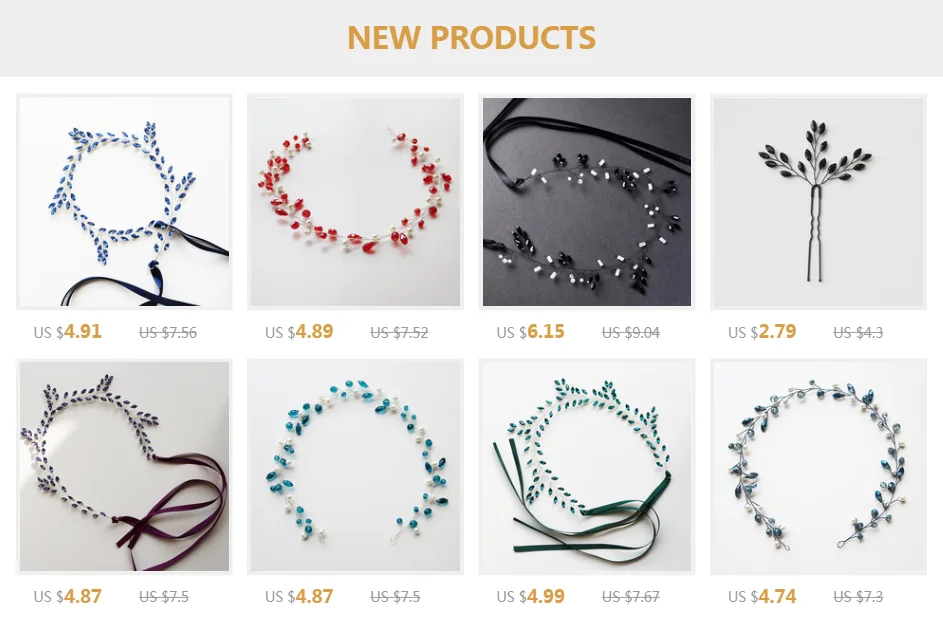Open the red beaded hair vine image
This screenshot has height=643, width=943.
[x=355, y=202]
